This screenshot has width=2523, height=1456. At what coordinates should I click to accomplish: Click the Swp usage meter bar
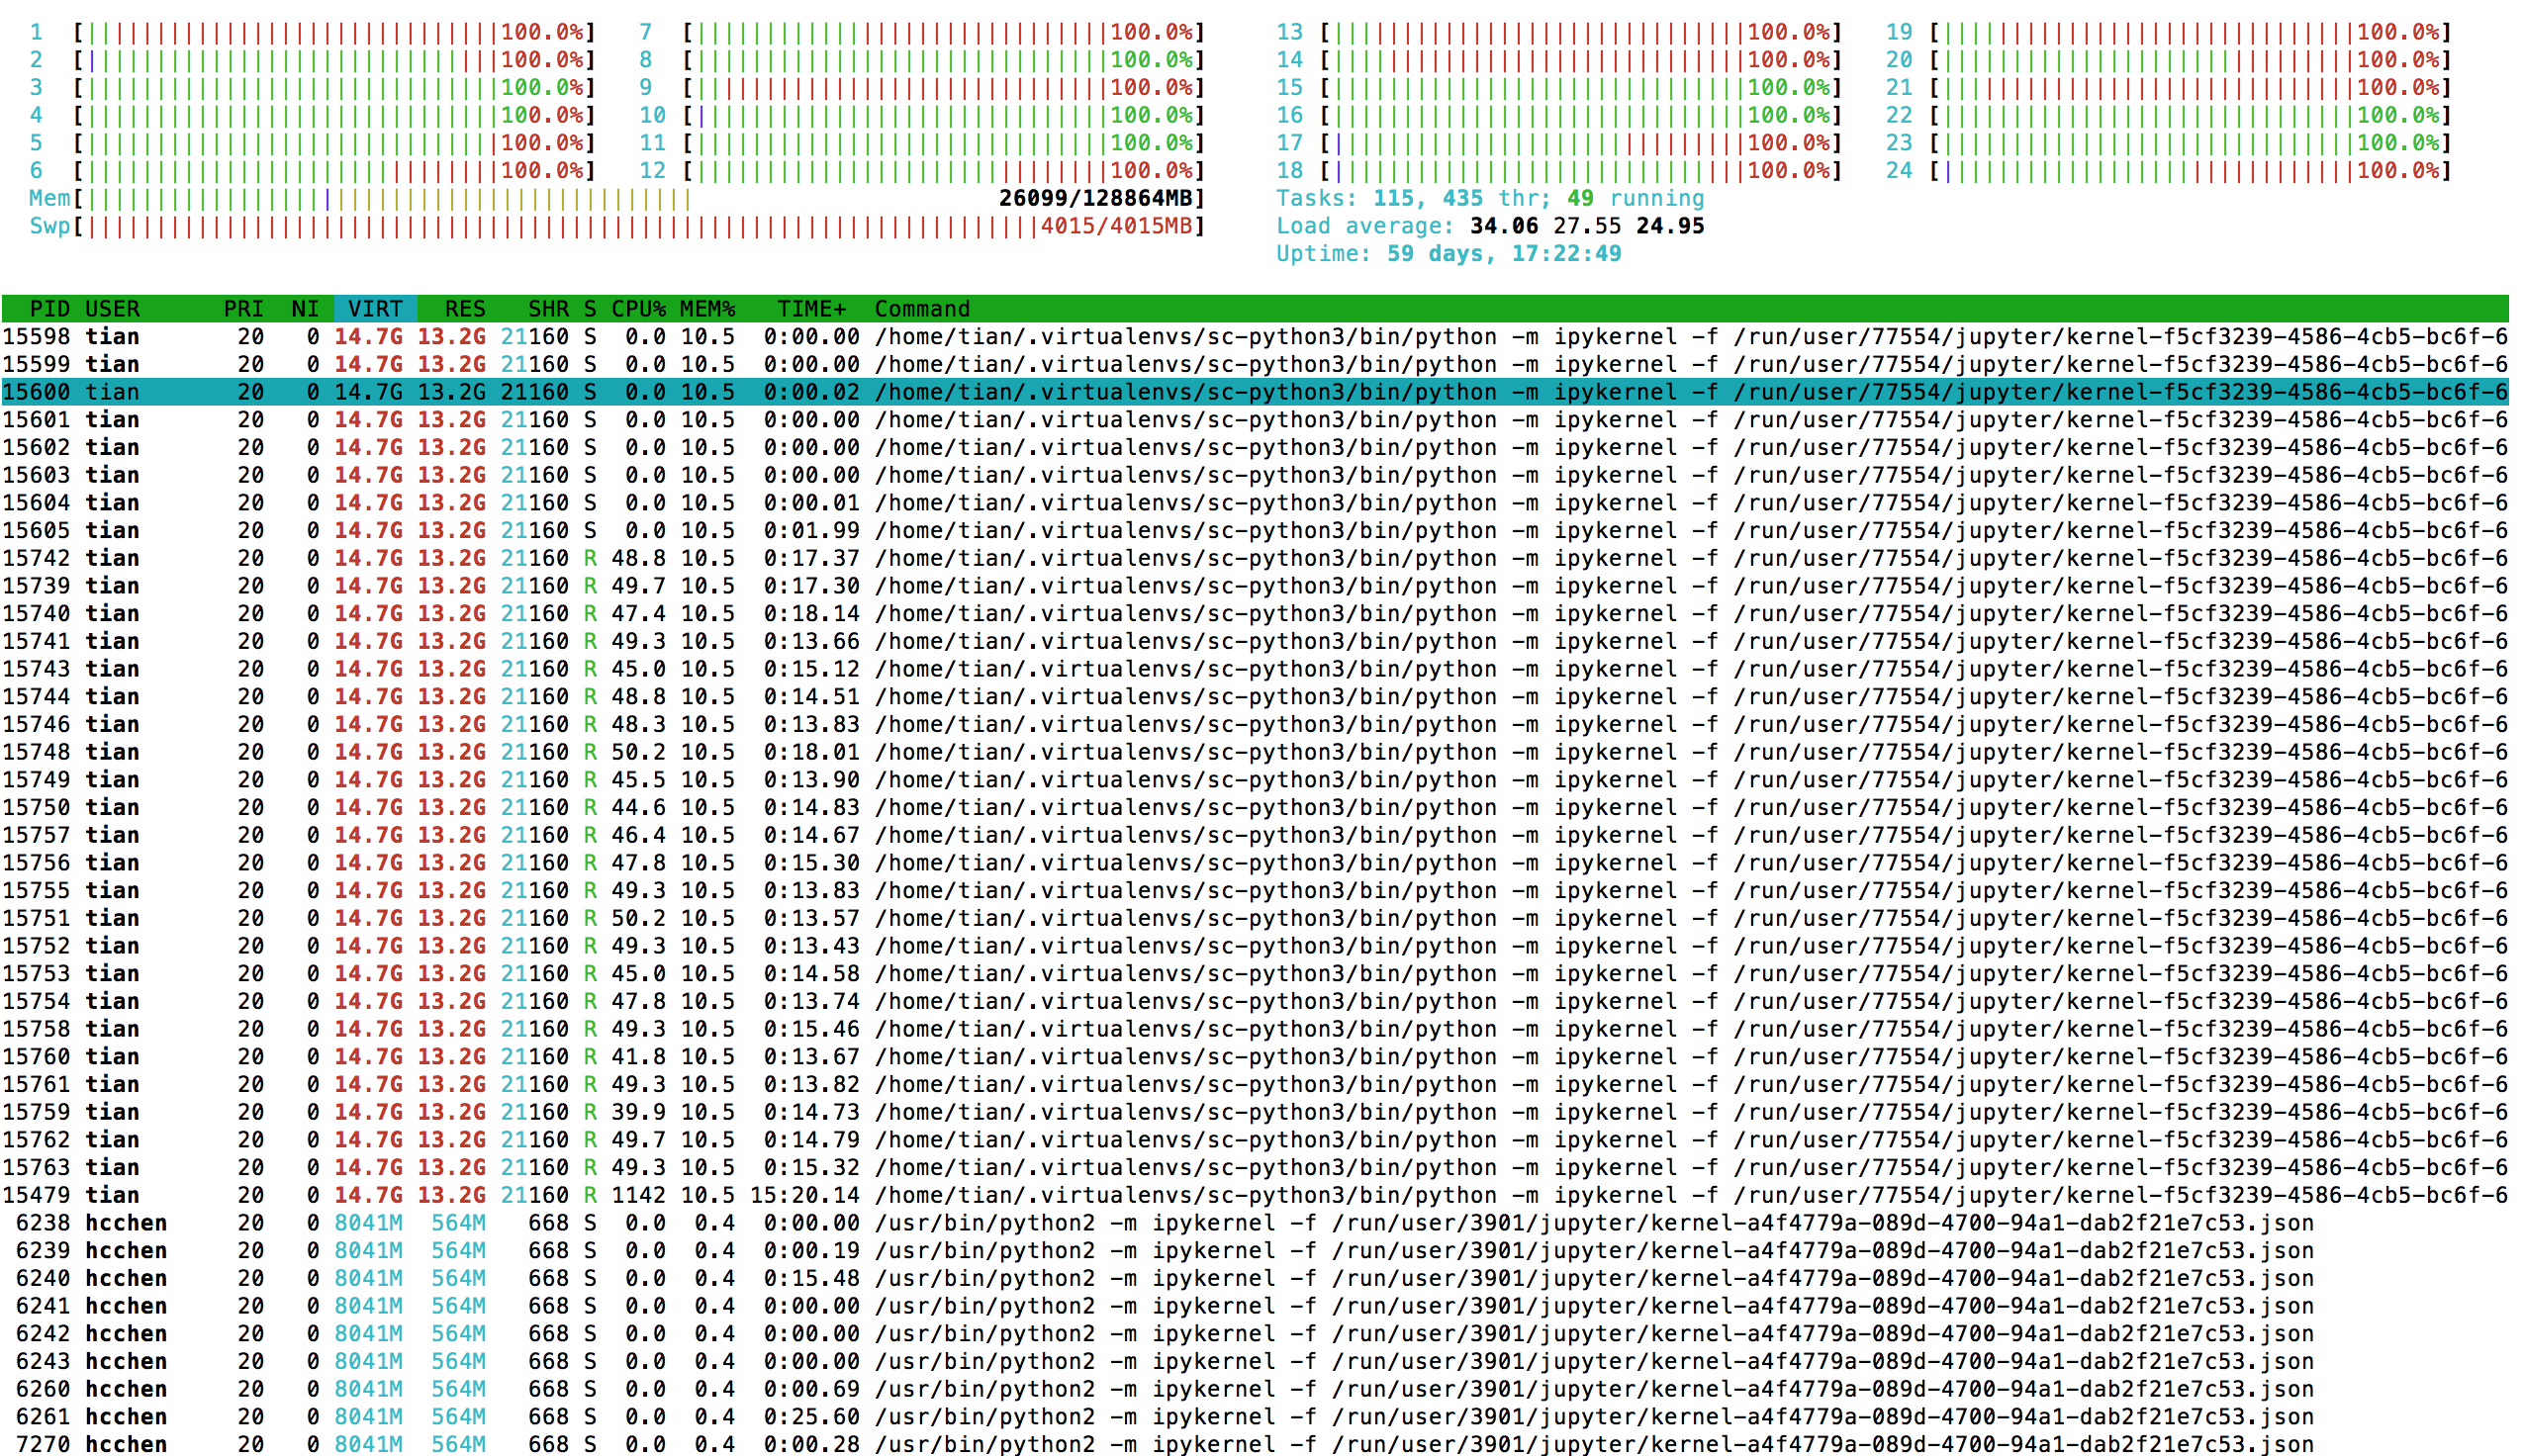[x=616, y=226]
